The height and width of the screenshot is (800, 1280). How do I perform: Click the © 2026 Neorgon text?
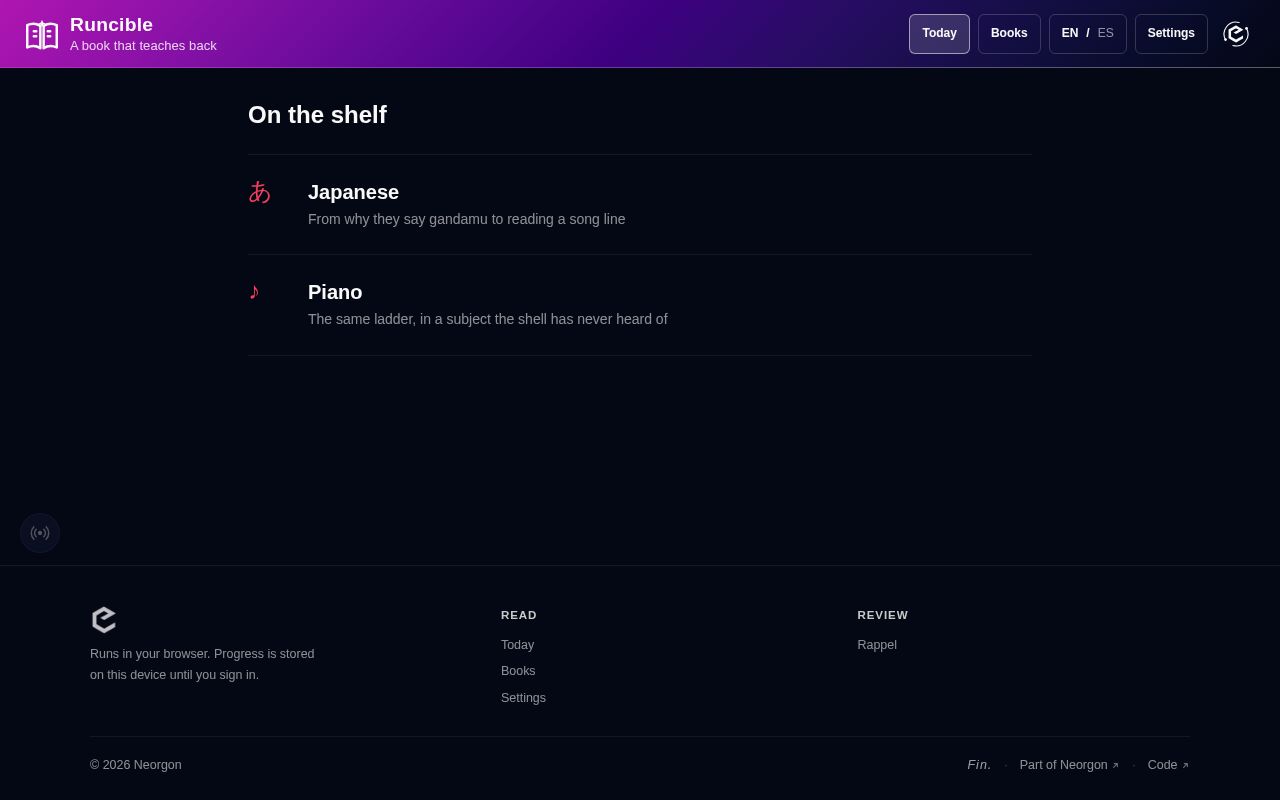136,765
